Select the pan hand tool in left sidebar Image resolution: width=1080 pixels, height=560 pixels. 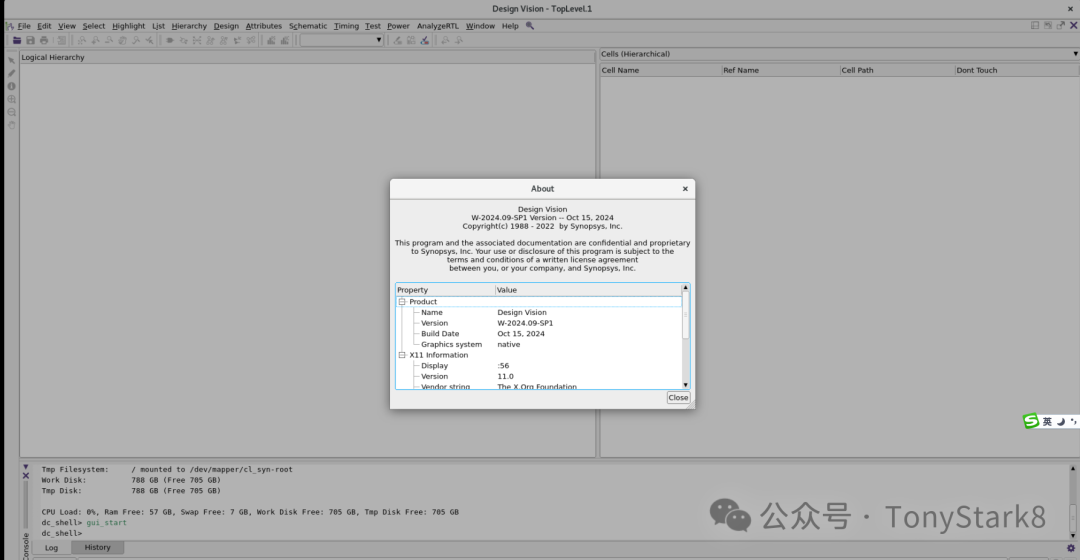[x=11, y=125]
